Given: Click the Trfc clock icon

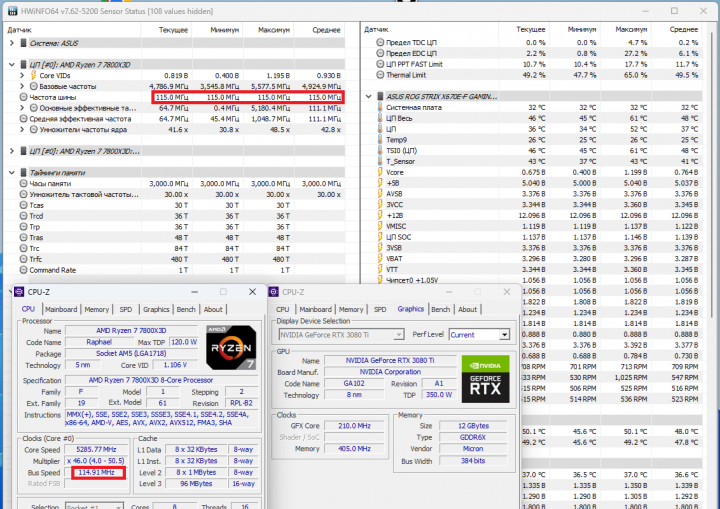Looking at the screenshot, I should [23, 259].
